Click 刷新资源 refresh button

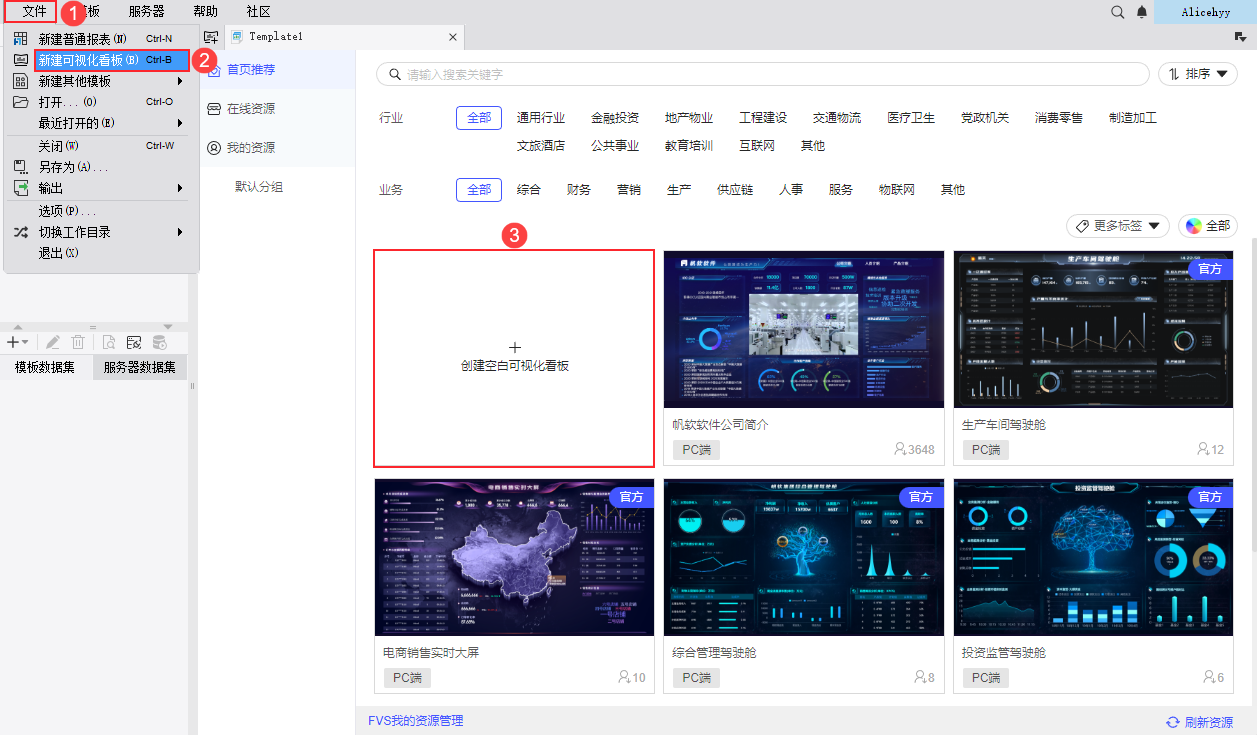click(x=1199, y=722)
